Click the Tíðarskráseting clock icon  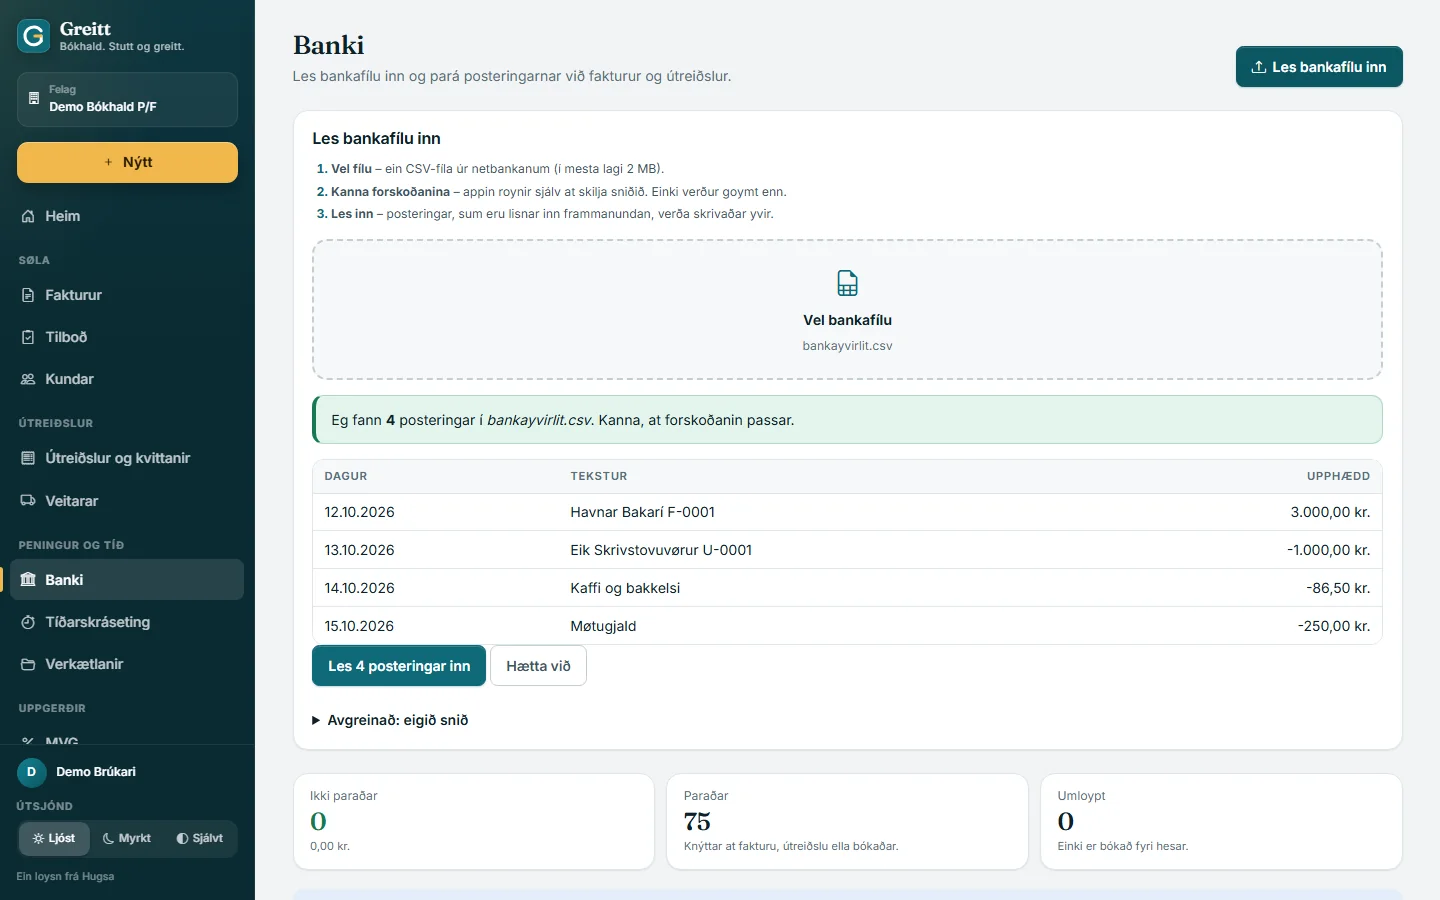coord(28,622)
